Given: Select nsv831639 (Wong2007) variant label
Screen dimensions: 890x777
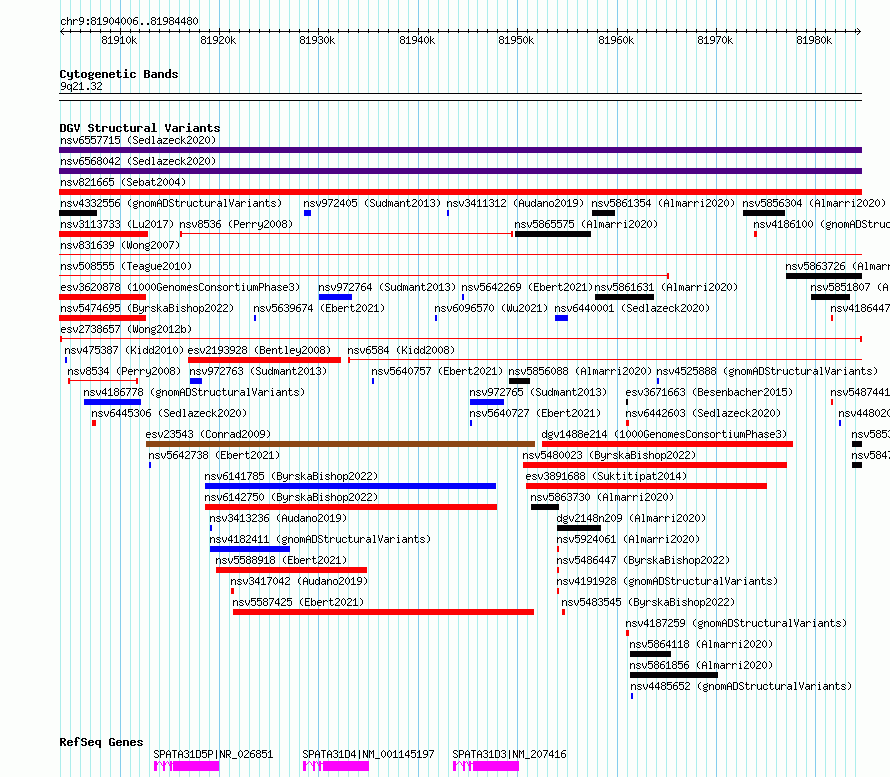Looking at the screenshot, I should pyautogui.click(x=120, y=245).
